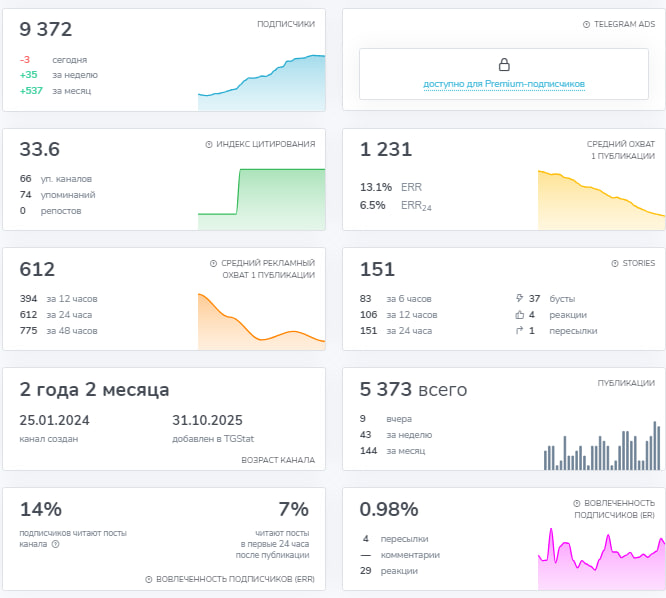Click the gray publications bar chart
Image resolution: width=666 pixels, height=598 pixels.
601,445
